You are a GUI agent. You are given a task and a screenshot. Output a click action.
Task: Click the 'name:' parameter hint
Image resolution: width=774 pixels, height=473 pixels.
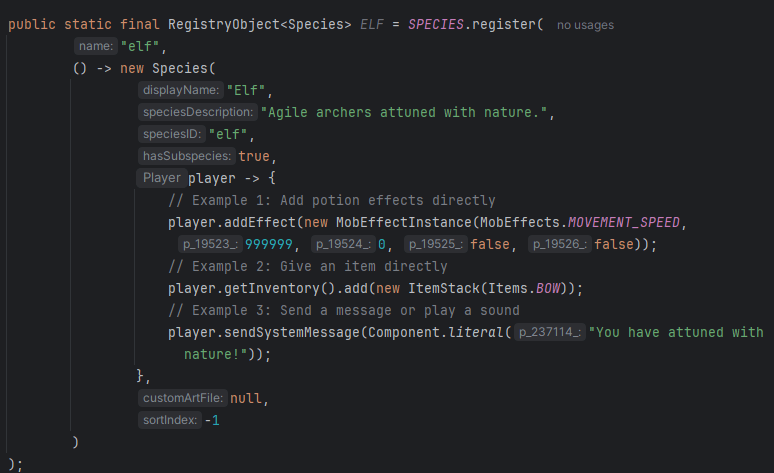[96, 46]
